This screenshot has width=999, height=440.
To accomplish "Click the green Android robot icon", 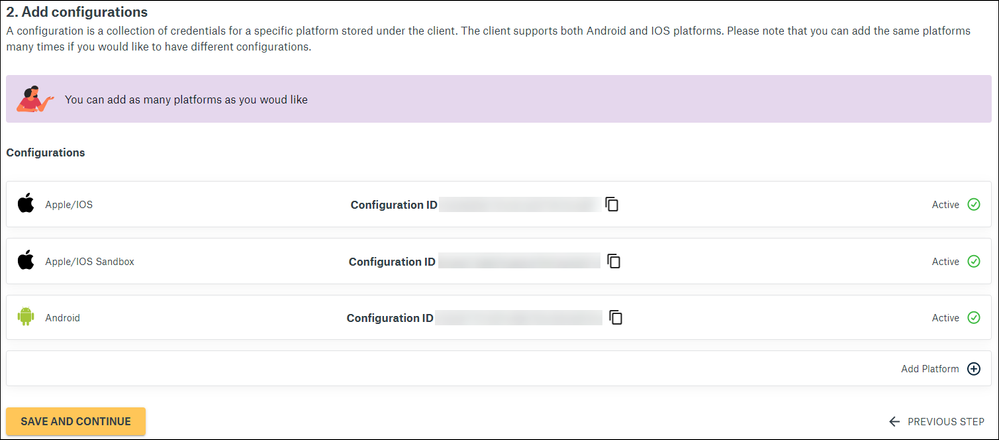I will pyautogui.click(x=25, y=316).
